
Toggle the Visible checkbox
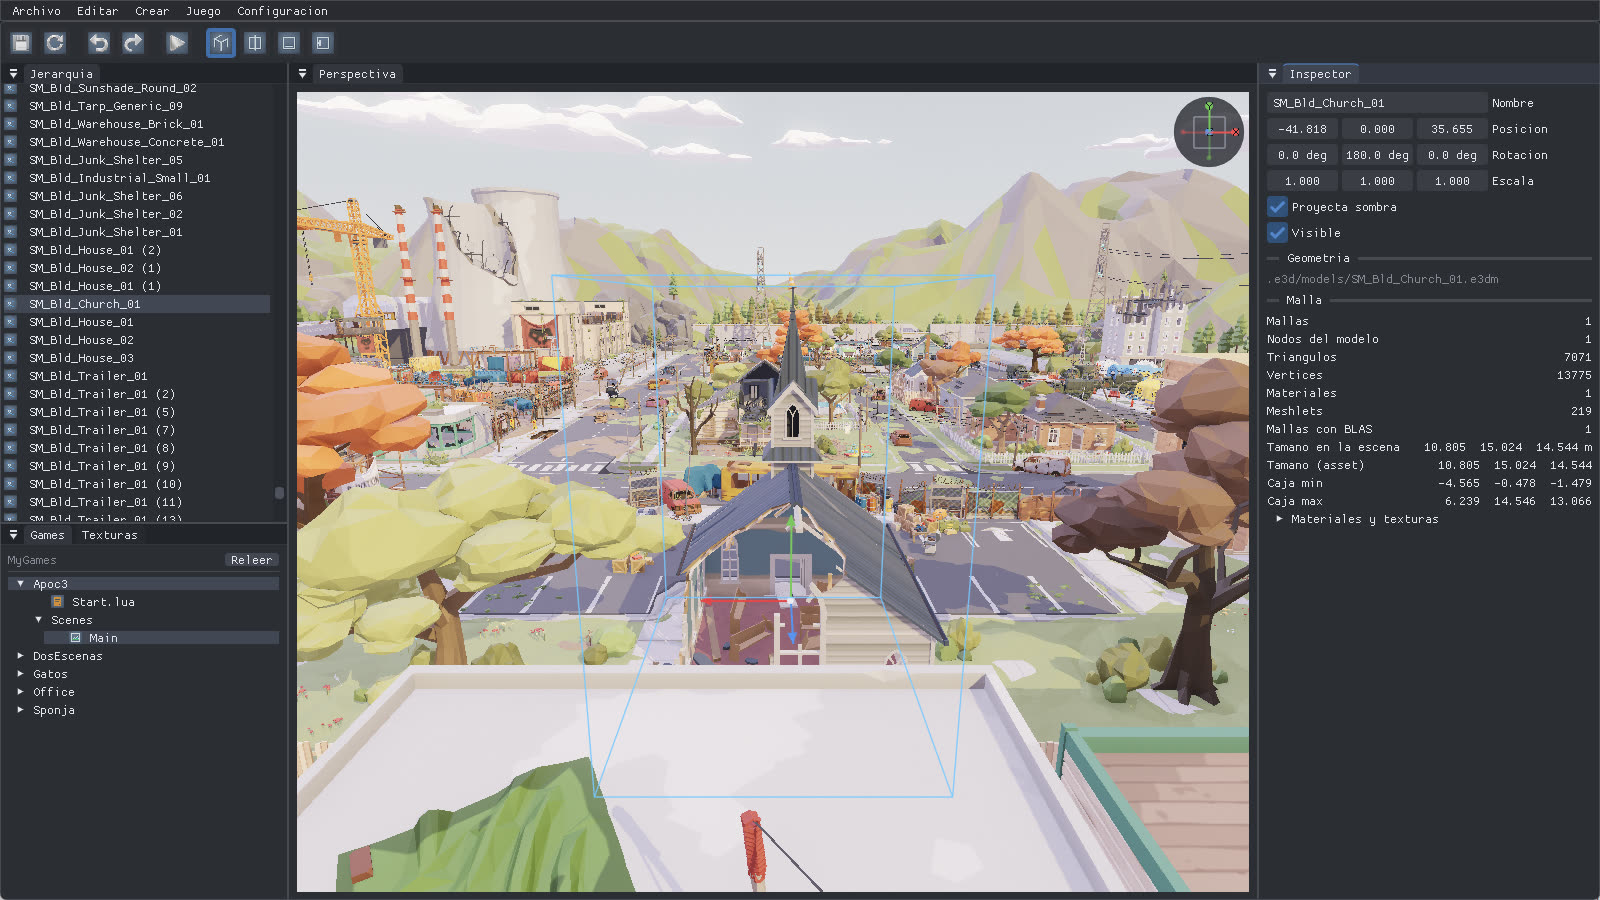[x=1277, y=233]
